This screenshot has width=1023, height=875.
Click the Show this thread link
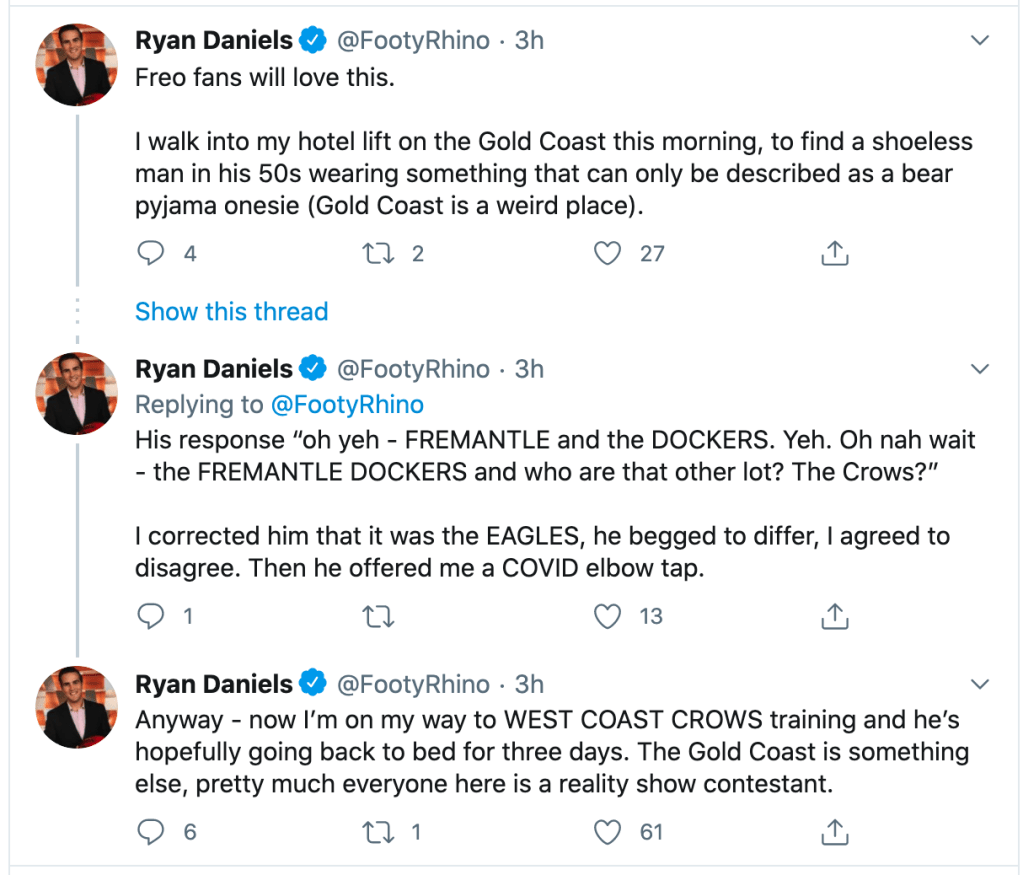pyautogui.click(x=231, y=312)
